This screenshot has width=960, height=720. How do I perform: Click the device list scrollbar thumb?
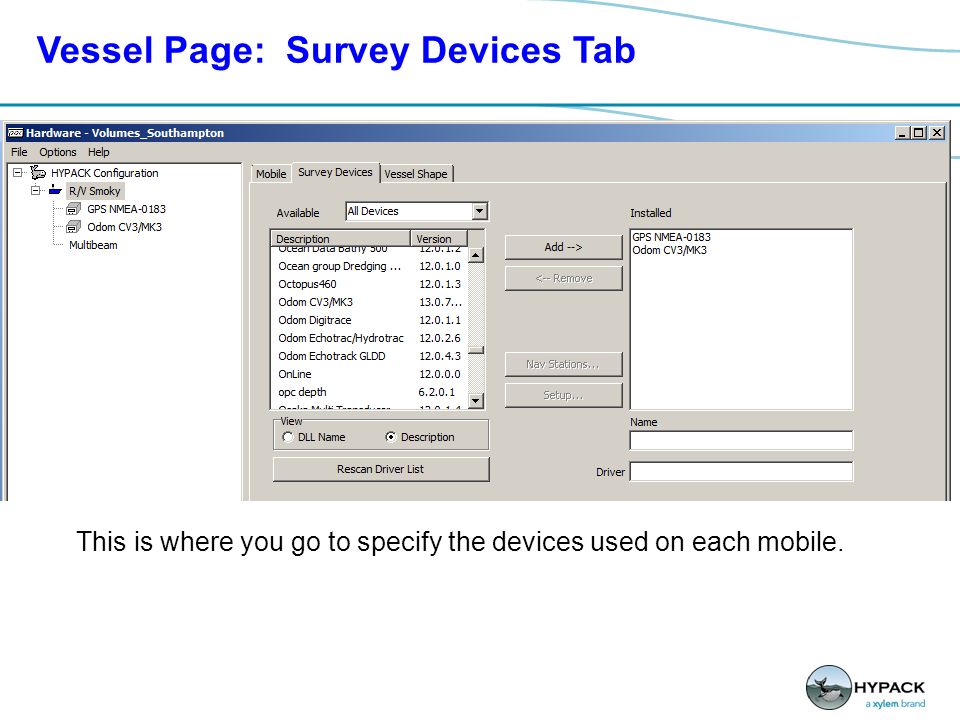click(476, 350)
